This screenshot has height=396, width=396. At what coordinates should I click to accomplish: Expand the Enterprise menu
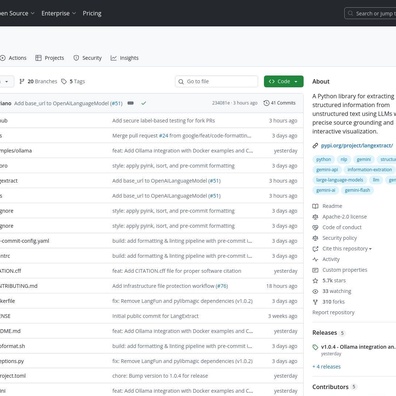pos(59,13)
